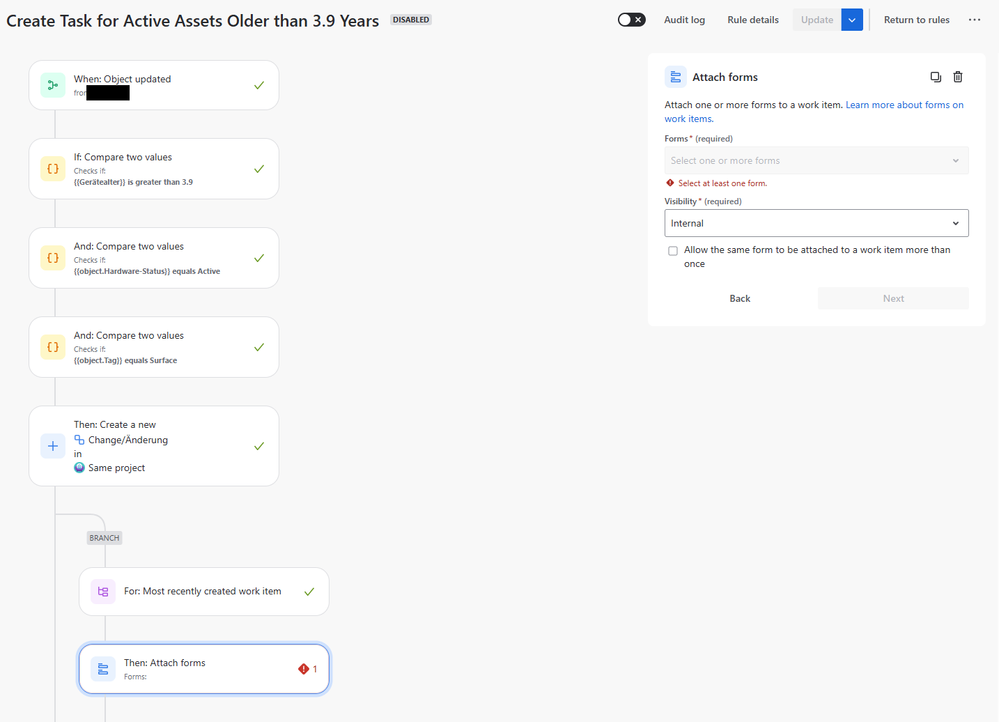The image size is (999, 722).
Task: Click the duplicate component icon
Action: pos(935,77)
